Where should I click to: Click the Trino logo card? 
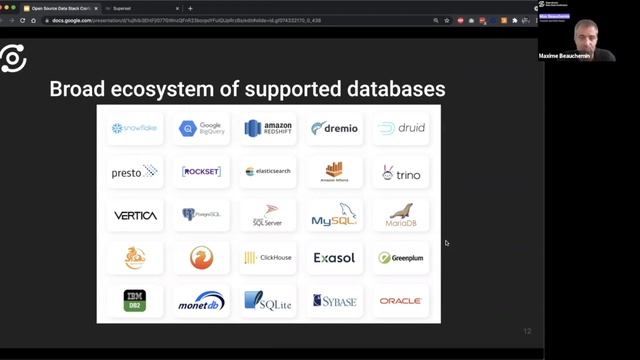(401, 172)
